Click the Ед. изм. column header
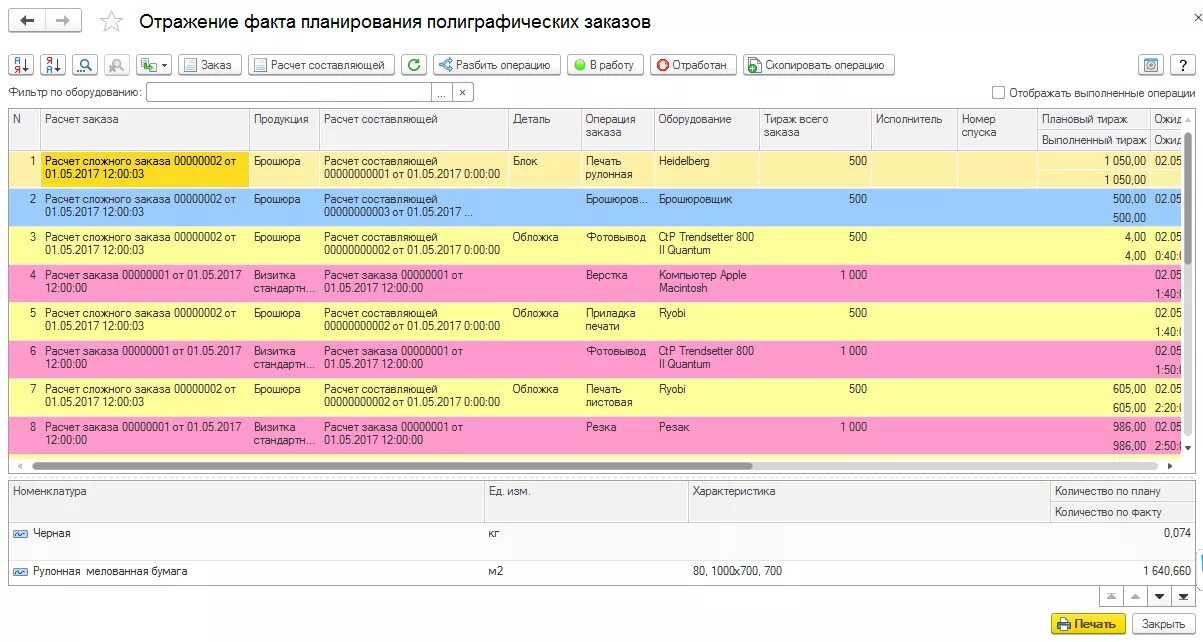Viewport: 1203px width, 642px height. [x=586, y=501]
